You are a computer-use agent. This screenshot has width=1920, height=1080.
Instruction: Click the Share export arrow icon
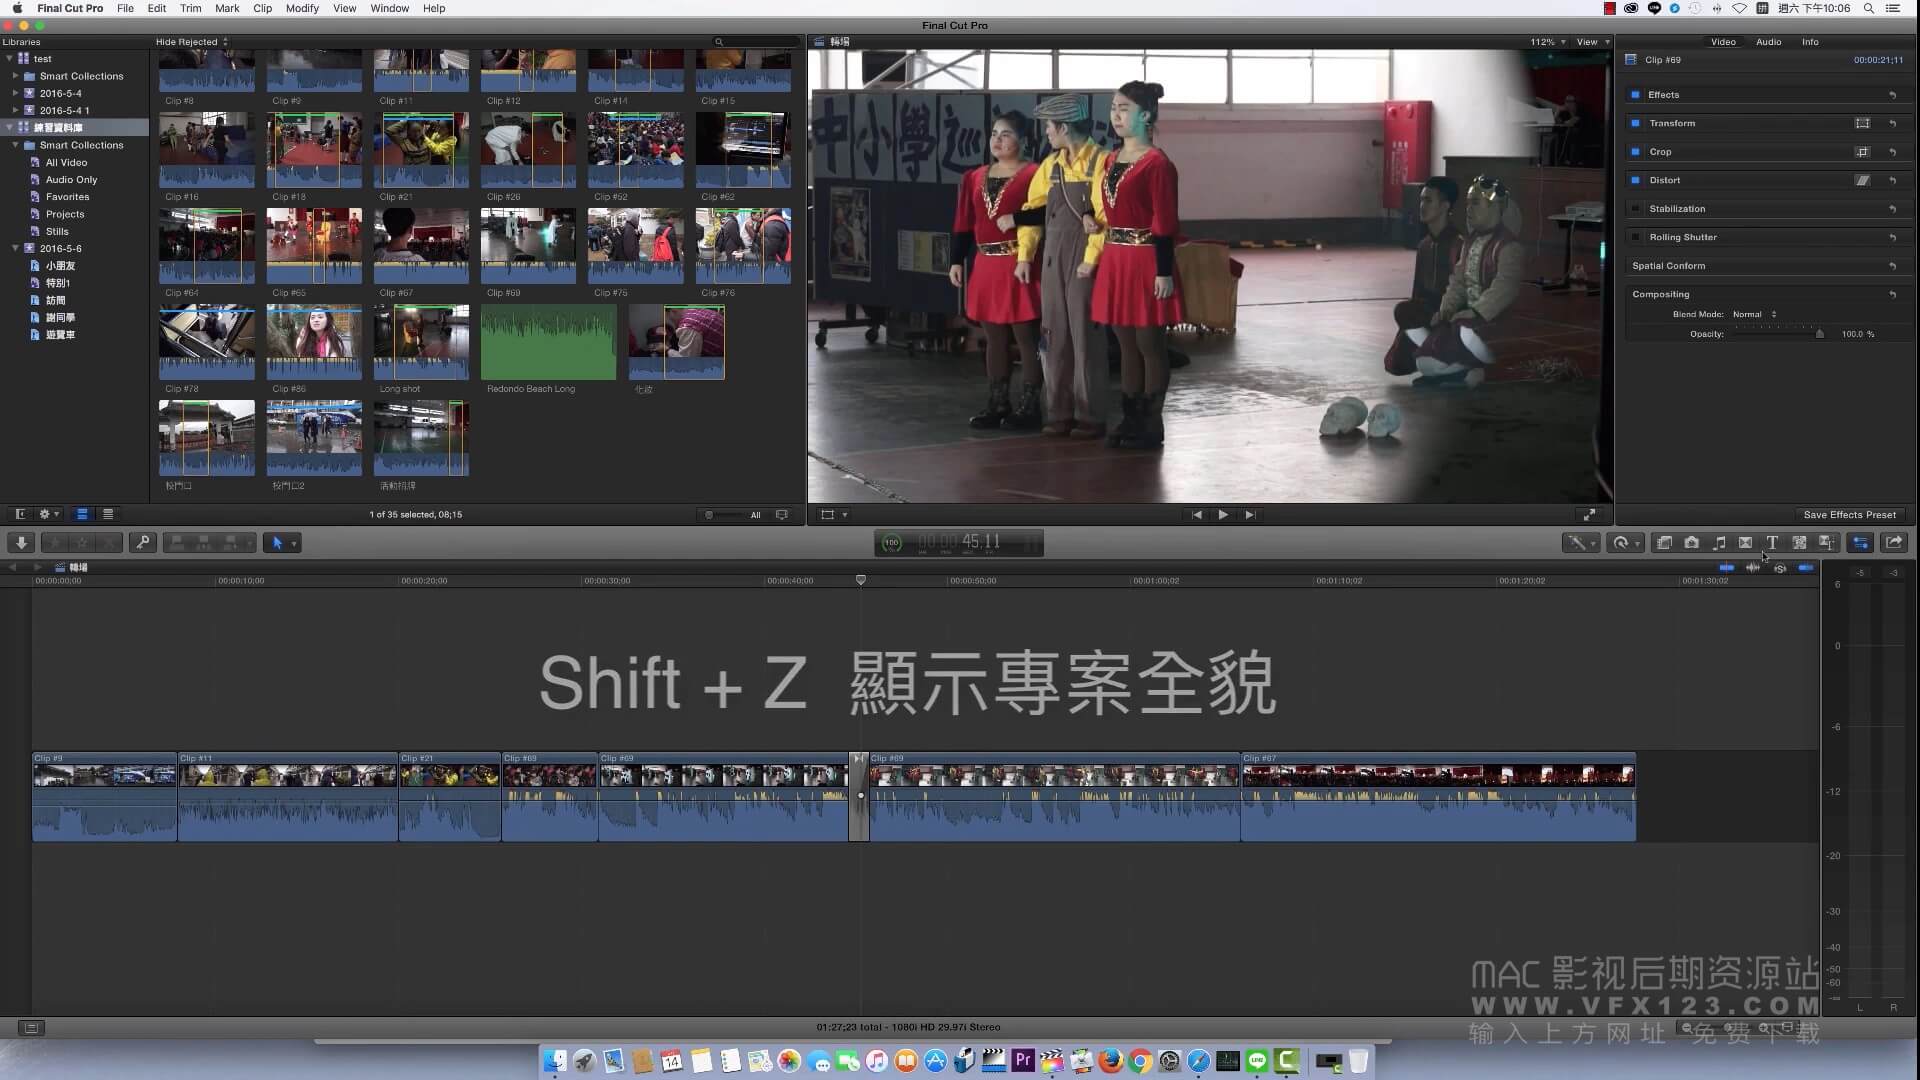(1894, 543)
